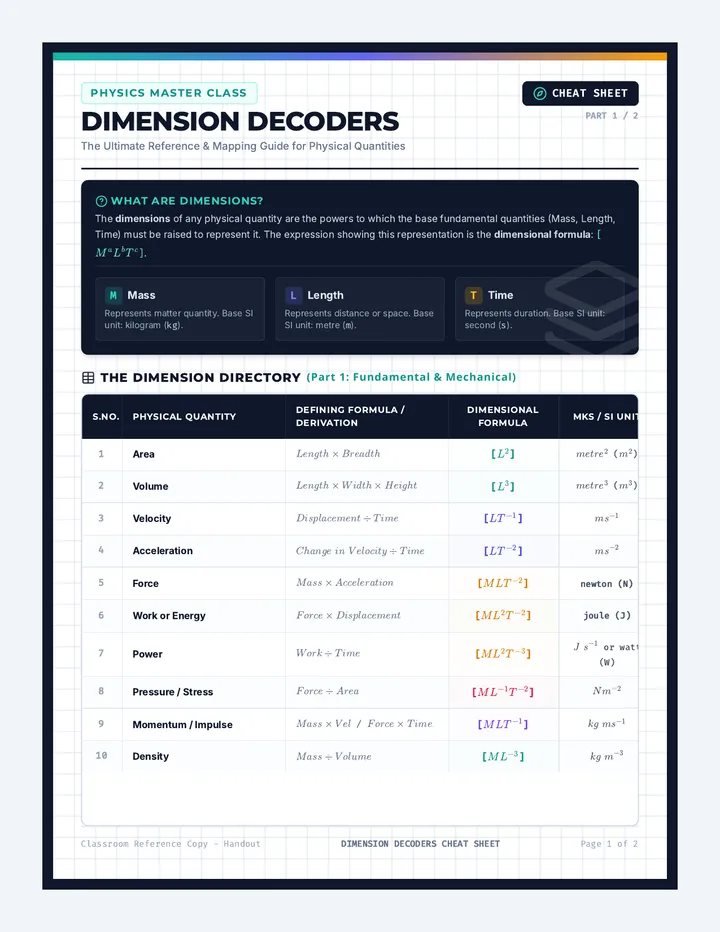720x932 pixels.
Task: Click the [LT⁻¹] dimensional formula
Action: coord(503,518)
